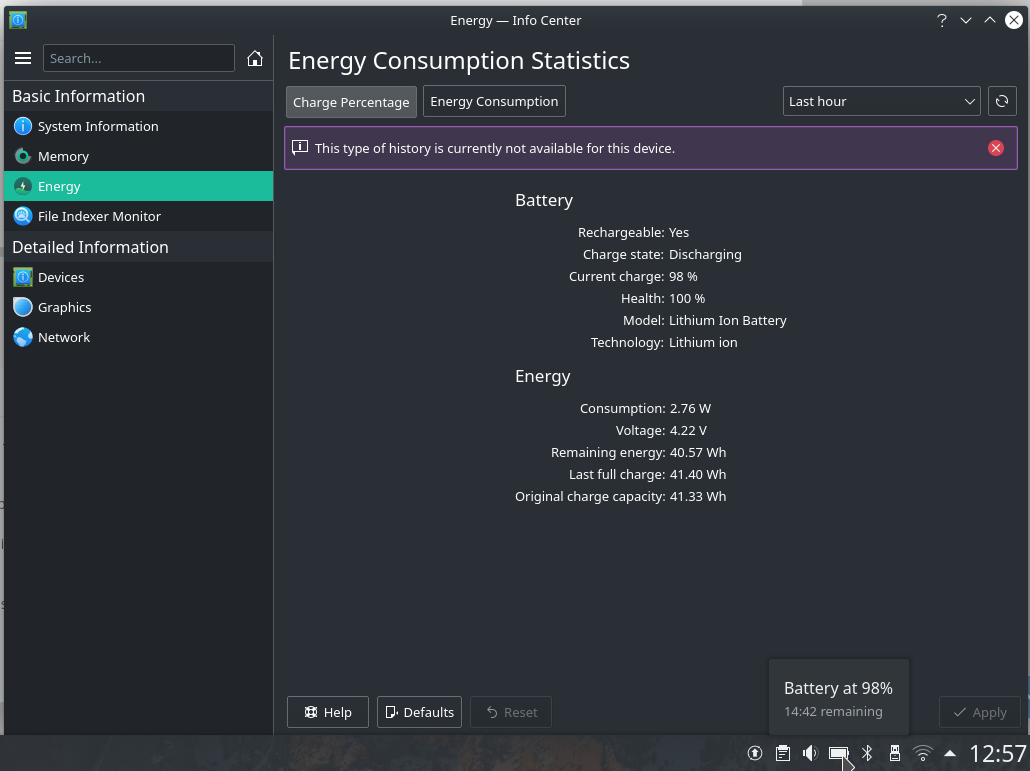Toggle the Charge Percentage view
This screenshot has width=1030, height=771.
coord(351,102)
